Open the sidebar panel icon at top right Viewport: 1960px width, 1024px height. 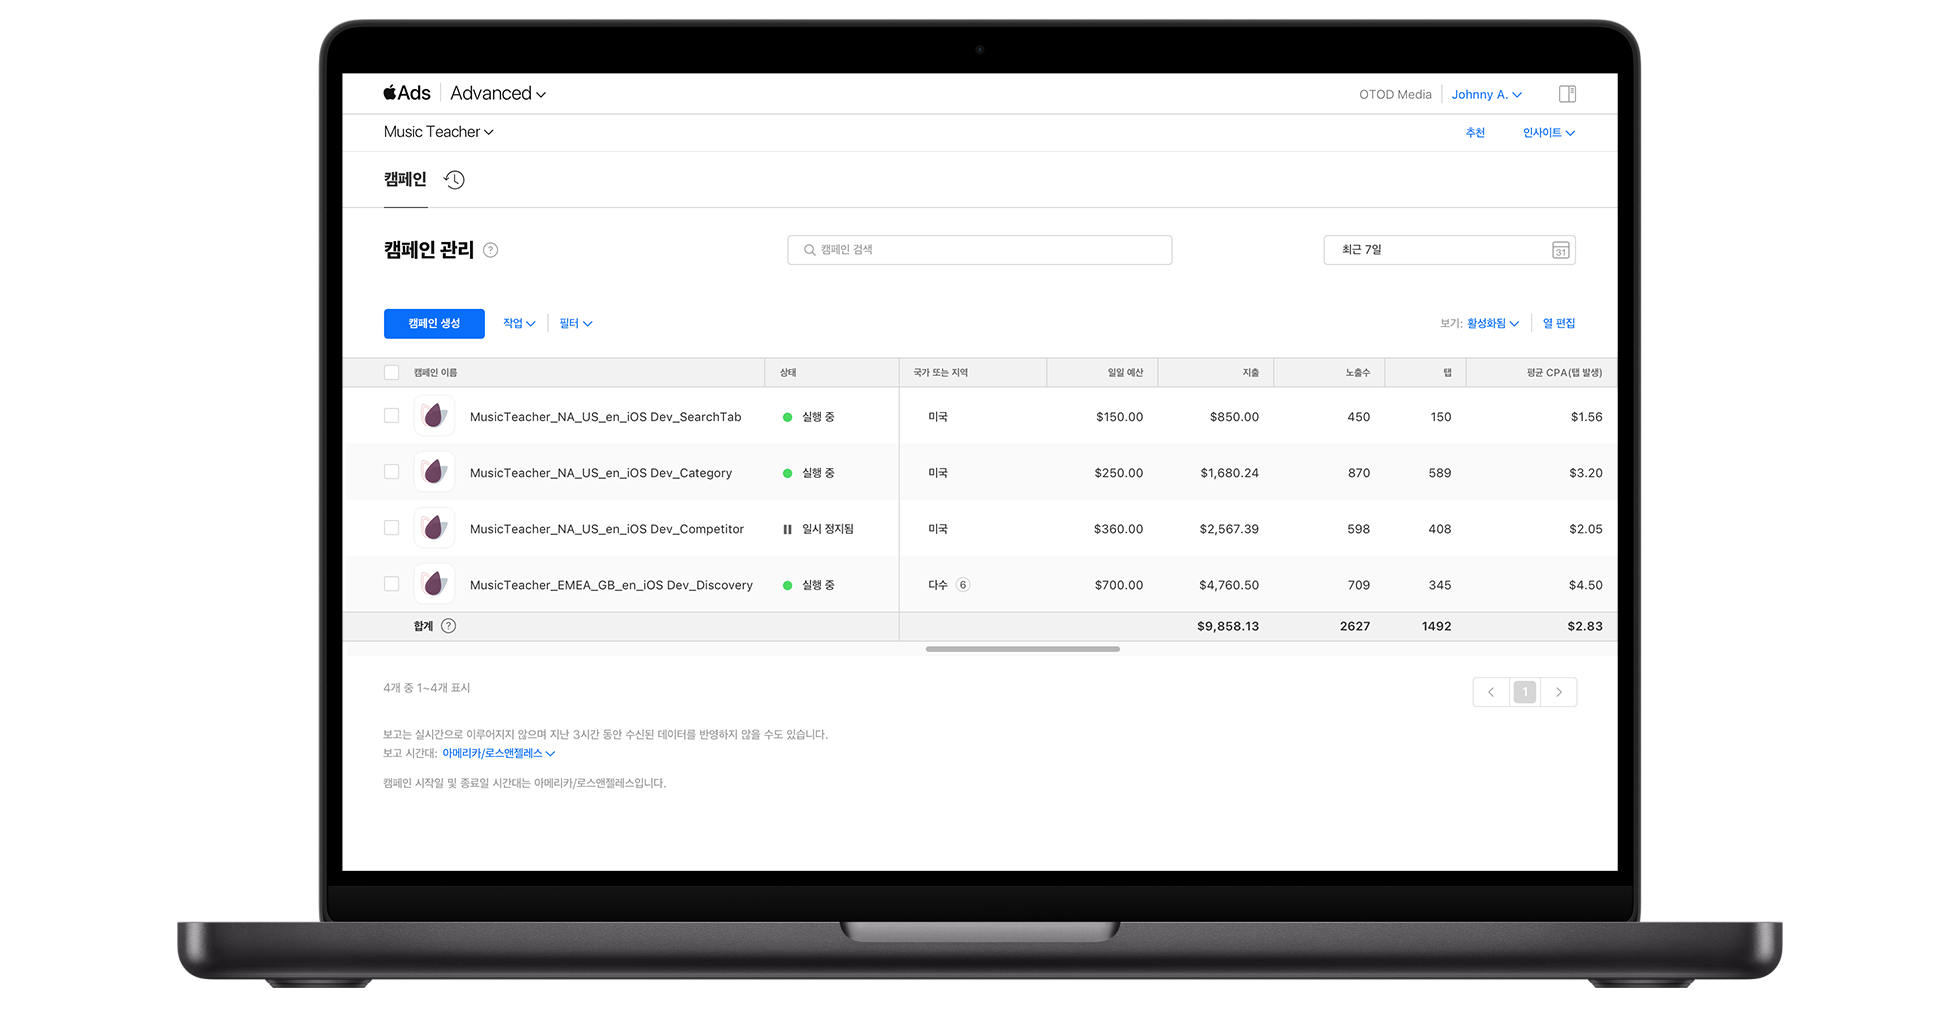click(x=1567, y=94)
